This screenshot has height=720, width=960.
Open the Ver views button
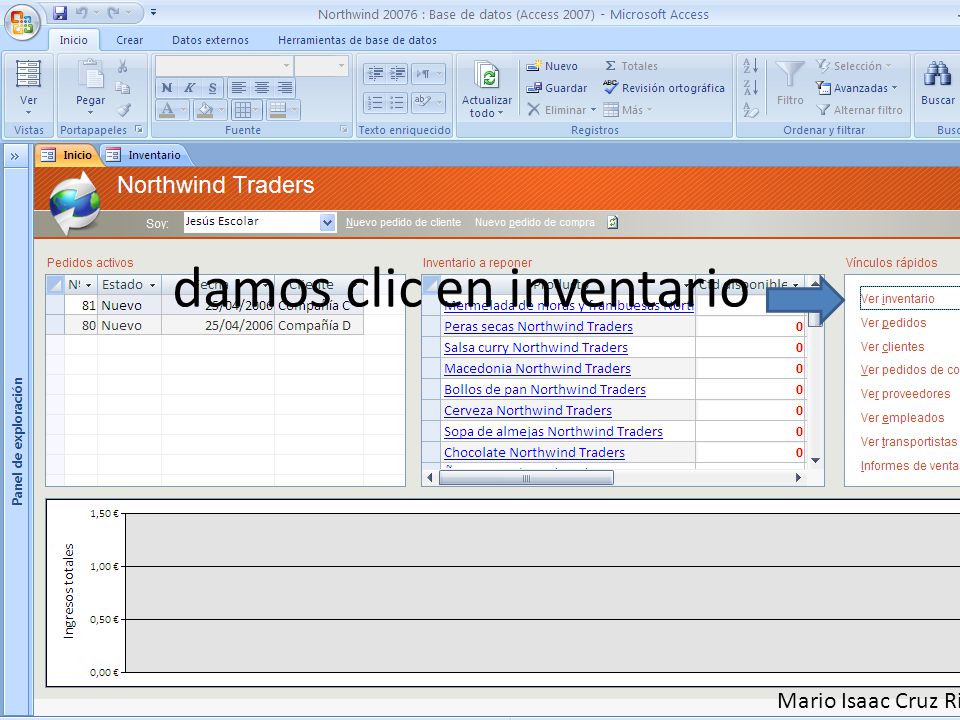point(28,89)
